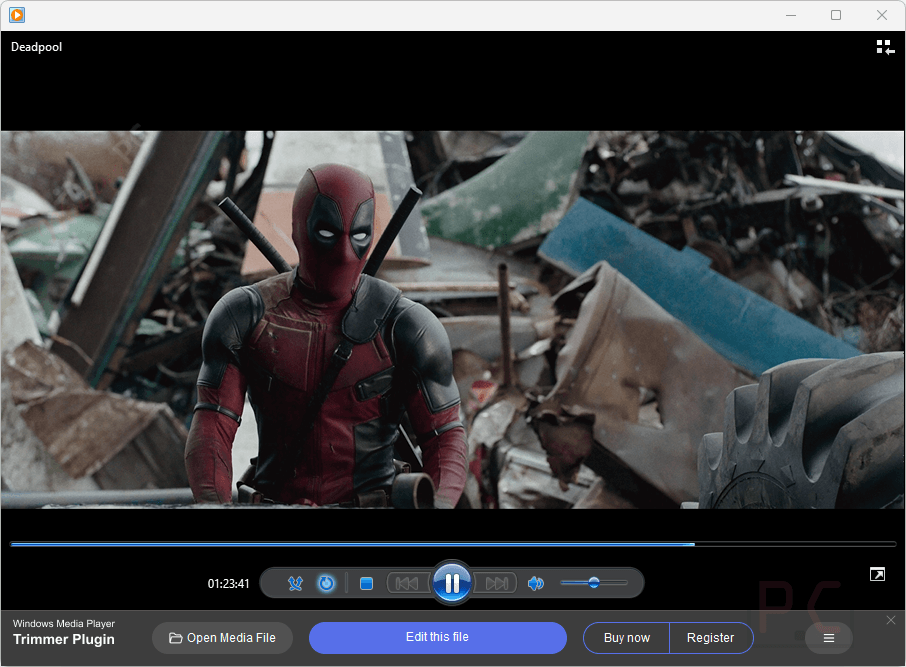
Task: Click the Deadpool title text
Action: 36,47
